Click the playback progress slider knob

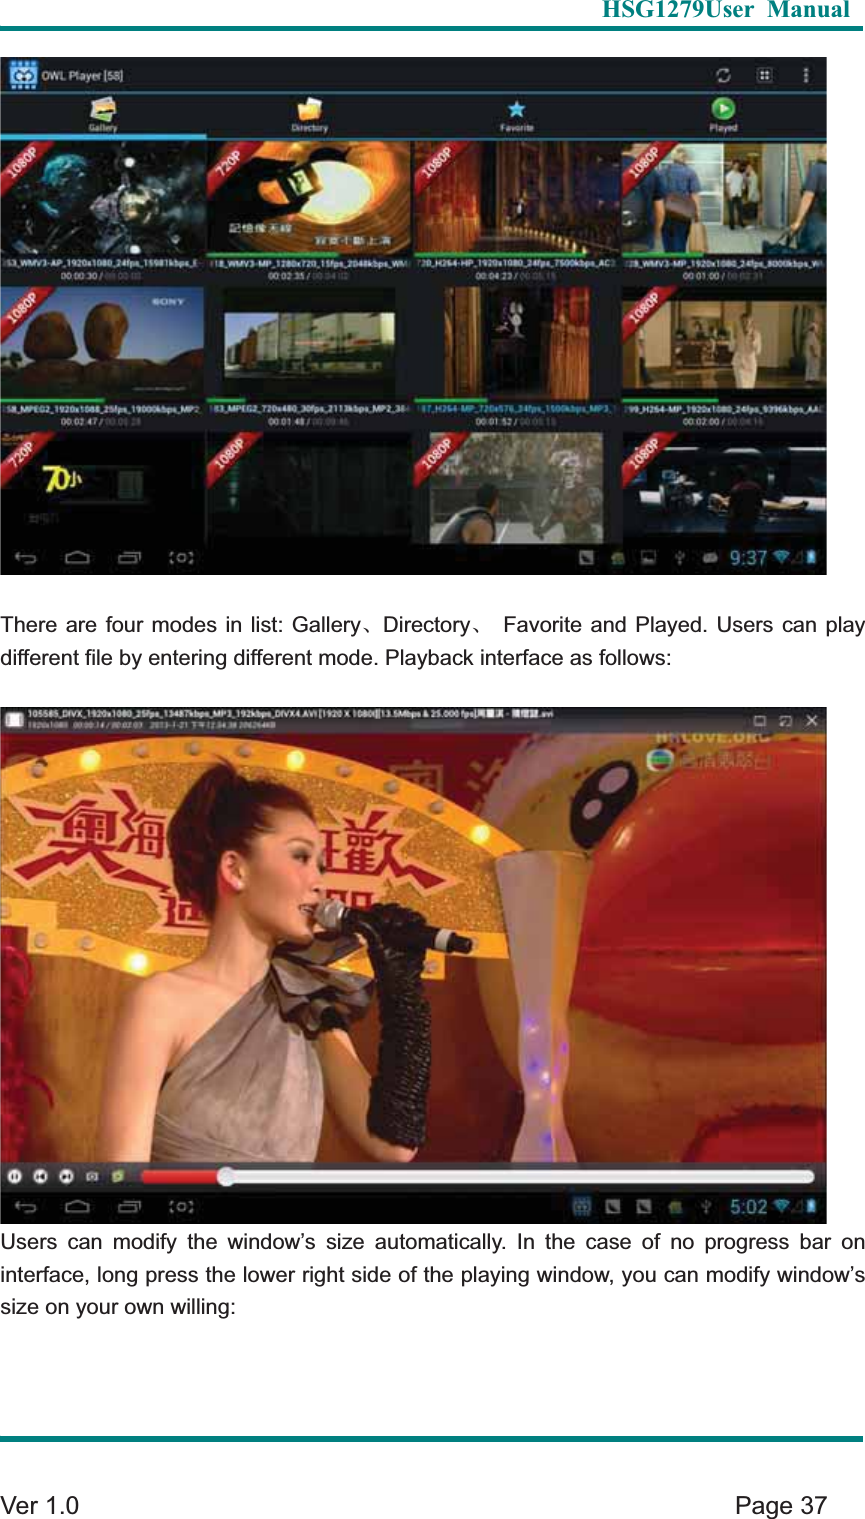(x=226, y=1177)
